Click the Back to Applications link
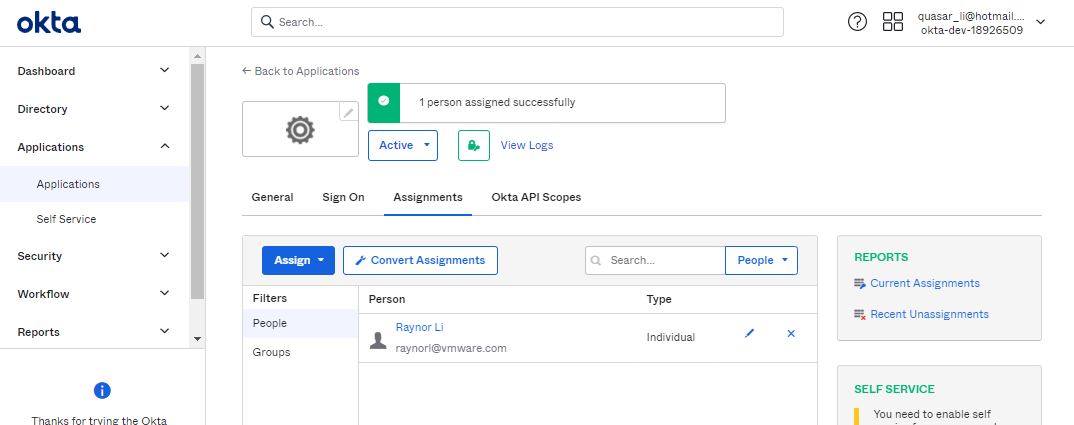Viewport: 1074px width, 425px height. 301,71
